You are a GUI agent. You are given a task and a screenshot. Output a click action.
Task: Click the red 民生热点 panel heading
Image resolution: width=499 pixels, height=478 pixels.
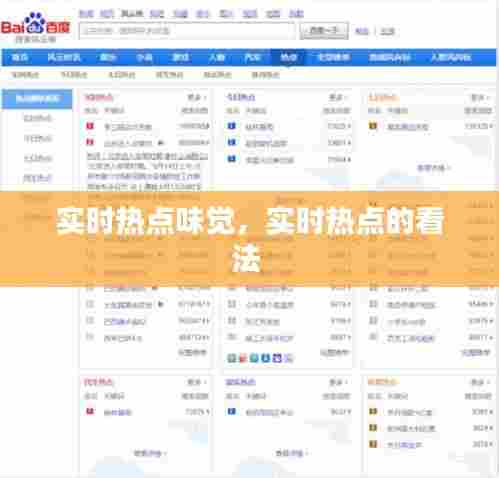pyautogui.click(x=99, y=382)
